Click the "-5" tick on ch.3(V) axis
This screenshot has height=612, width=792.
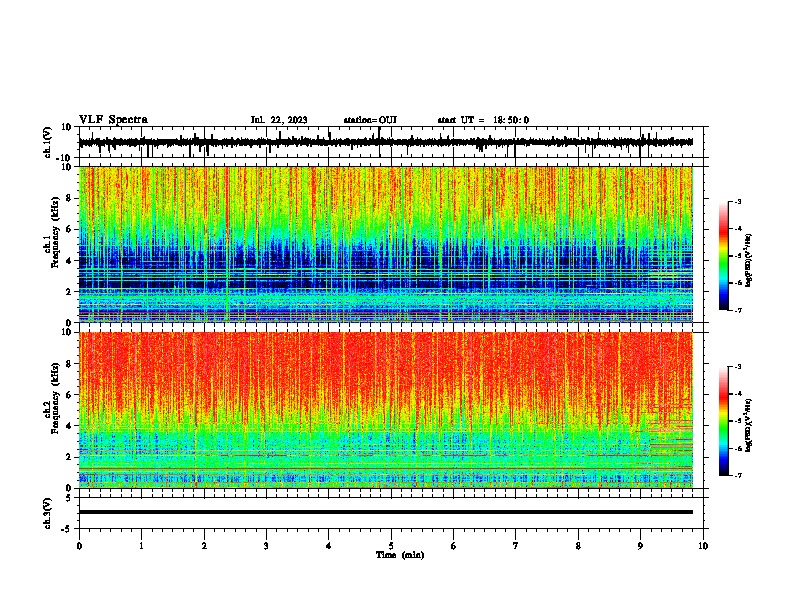point(67,529)
